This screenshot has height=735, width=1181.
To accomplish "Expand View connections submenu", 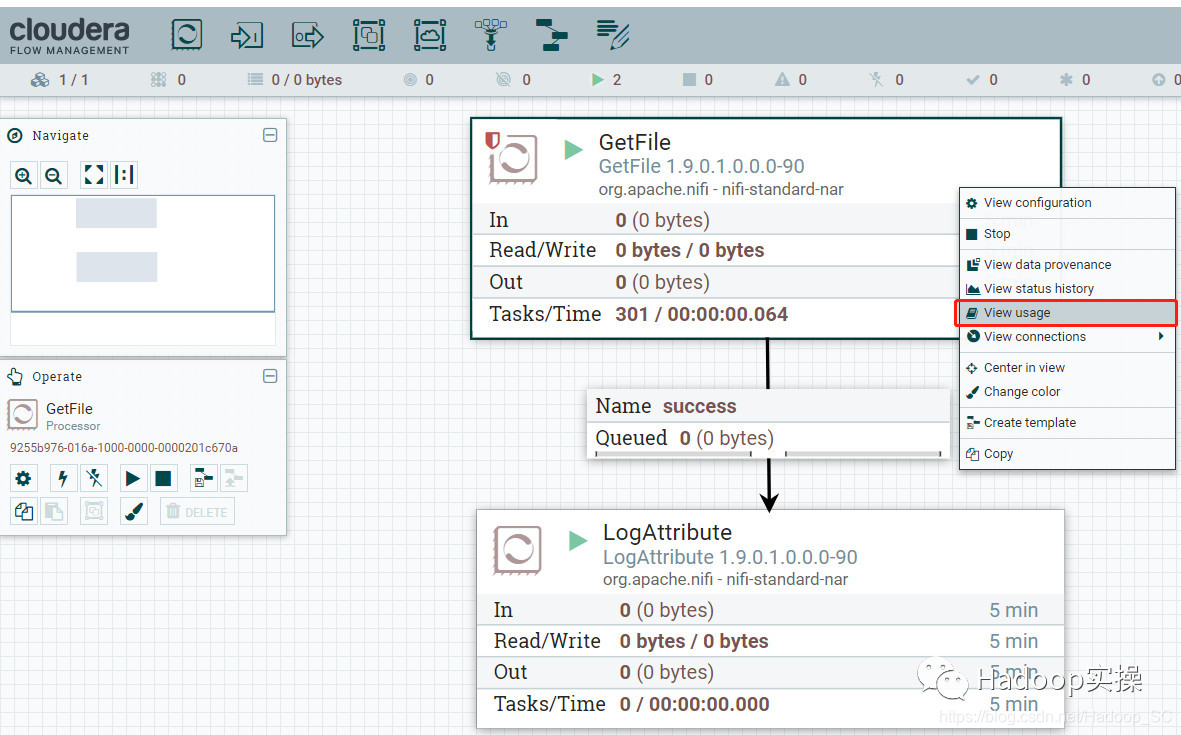I will coord(1067,337).
